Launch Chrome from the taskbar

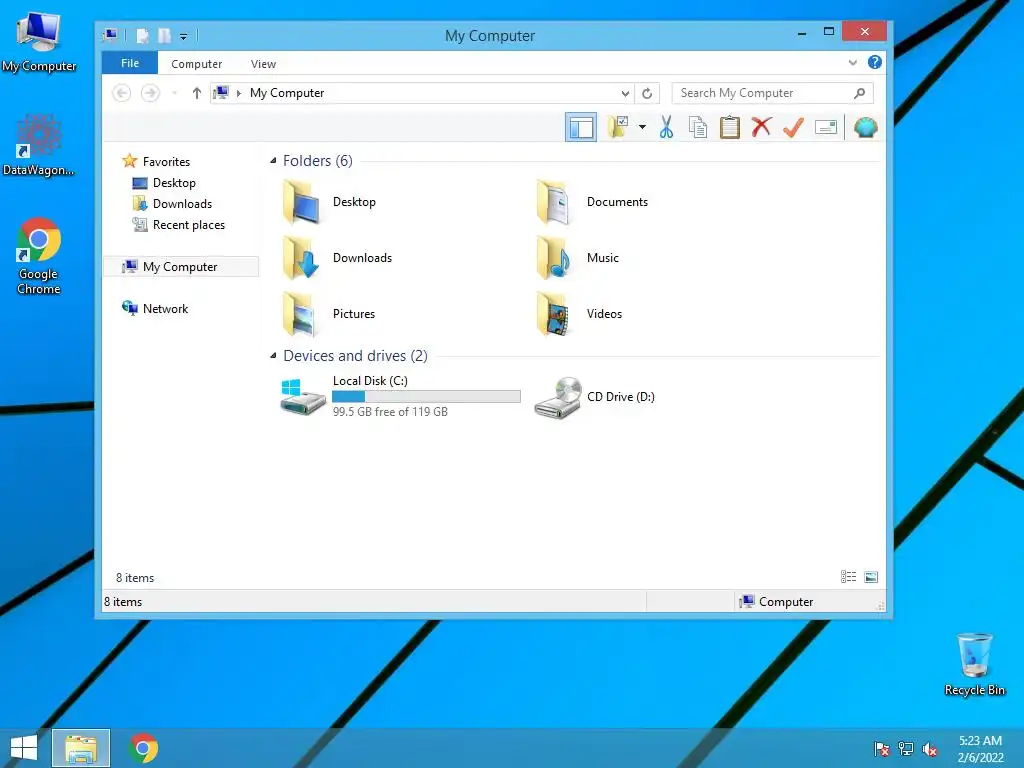click(x=144, y=748)
